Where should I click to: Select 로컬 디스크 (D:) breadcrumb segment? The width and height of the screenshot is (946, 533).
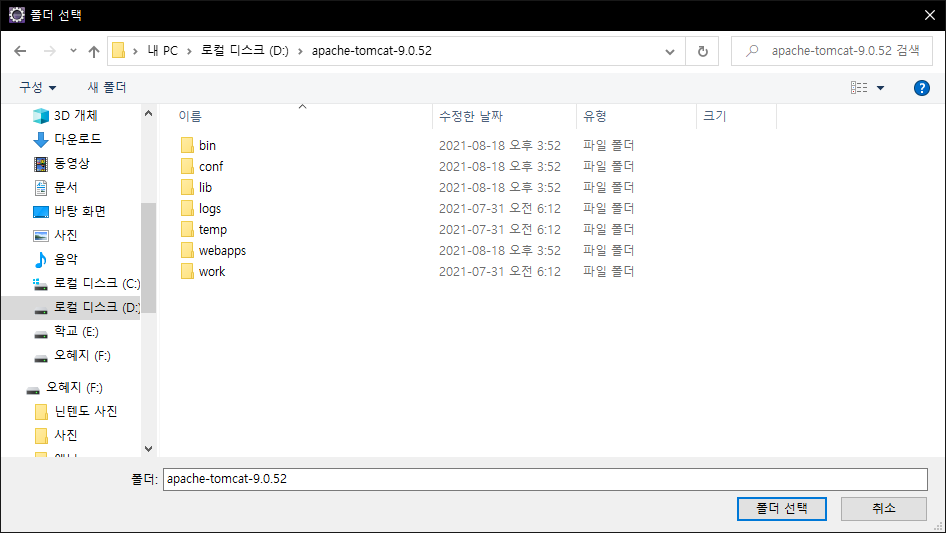tap(244, 51)
